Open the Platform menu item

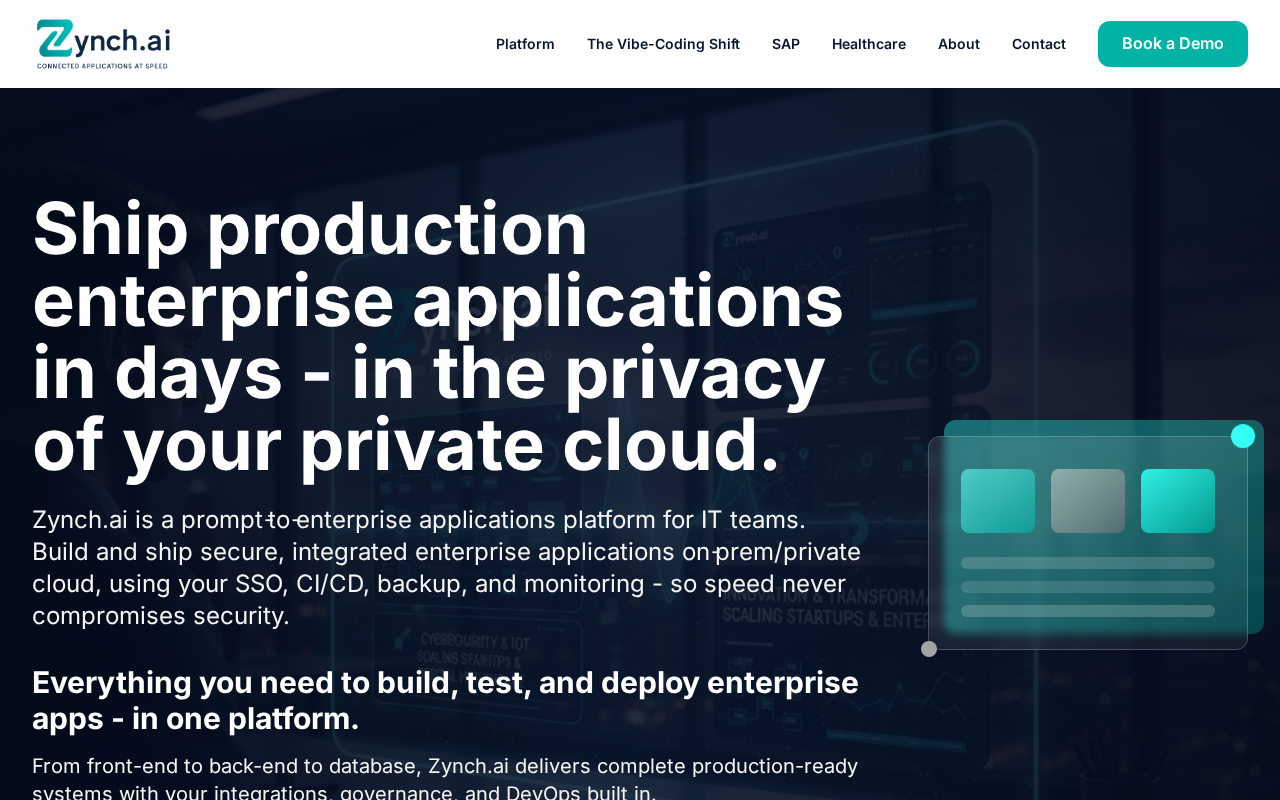525,44
